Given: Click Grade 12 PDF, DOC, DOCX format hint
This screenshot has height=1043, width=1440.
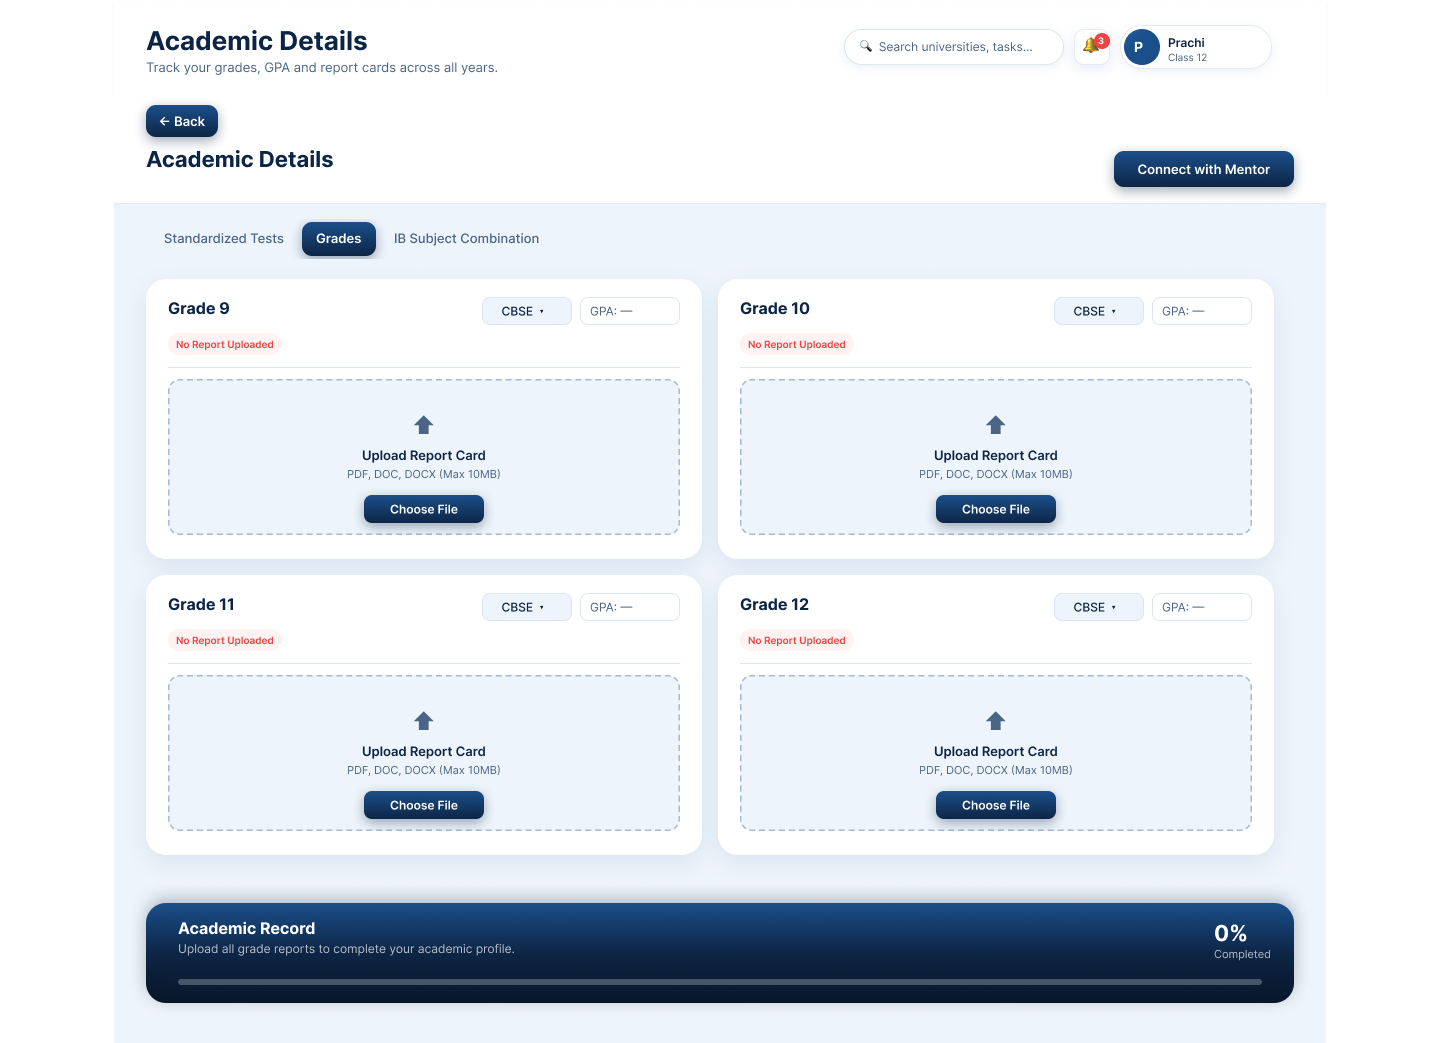Looking at the screenshot, I should coord(996,770).
